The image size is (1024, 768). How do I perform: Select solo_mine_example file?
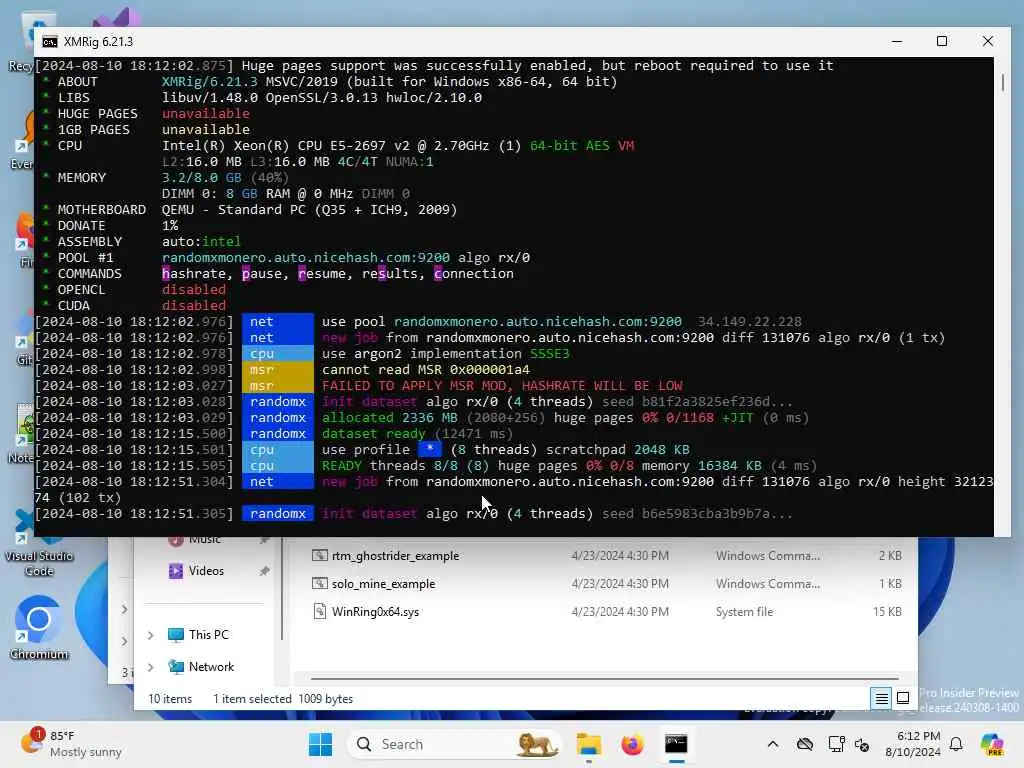[383, 584]
